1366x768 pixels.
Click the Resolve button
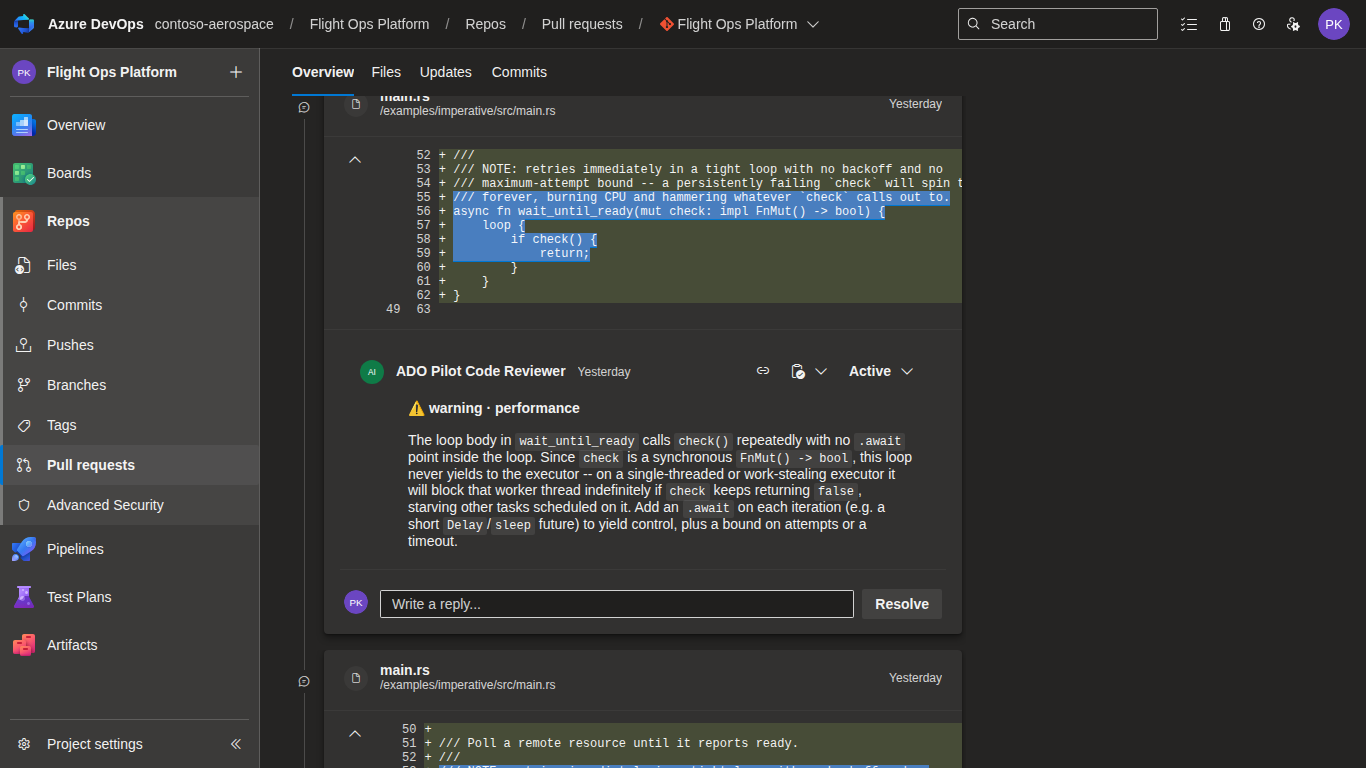[x=902, y=604]
